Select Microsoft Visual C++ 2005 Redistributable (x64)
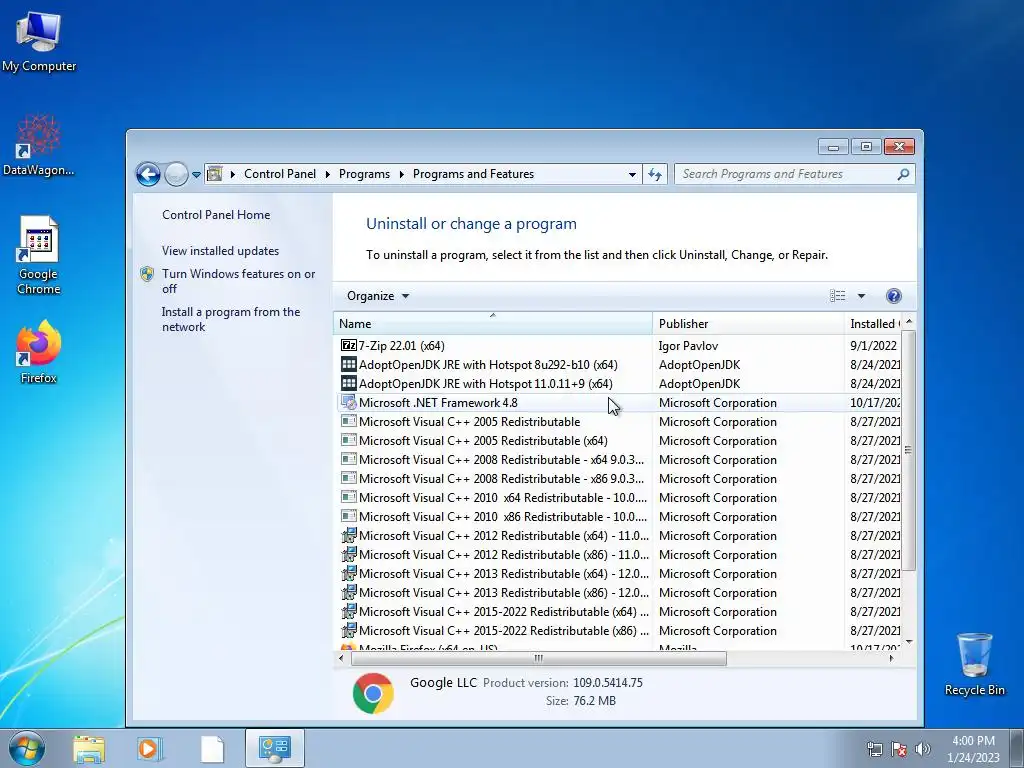1024x768 pixels. click(x=483, y=441)
